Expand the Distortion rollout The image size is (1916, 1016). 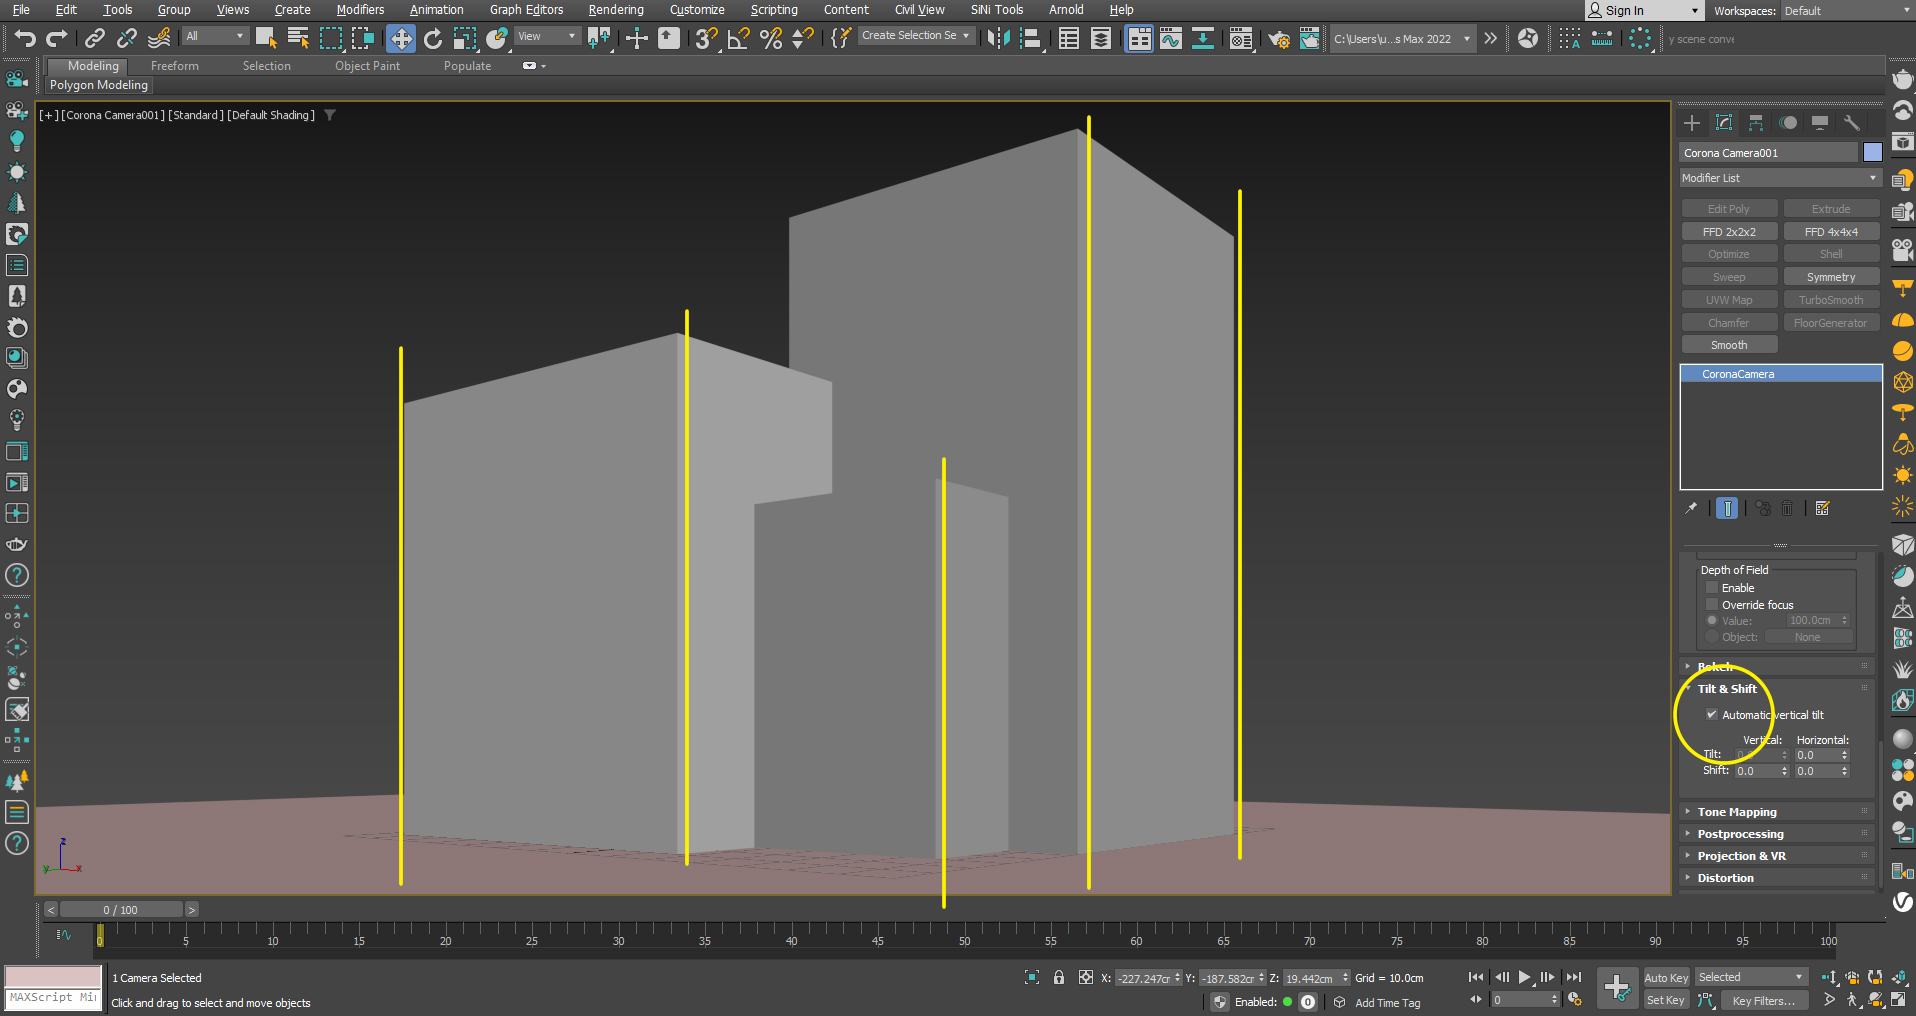tap(1725, 878)
